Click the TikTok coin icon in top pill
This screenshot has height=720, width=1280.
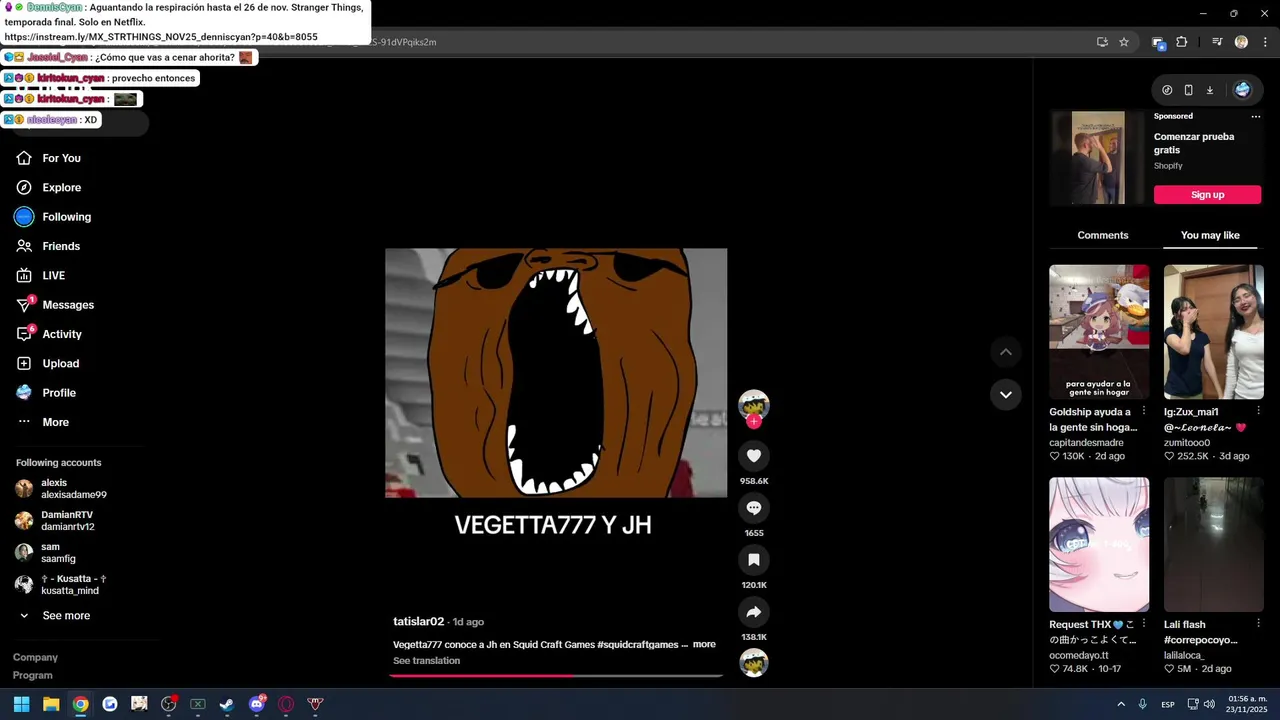(x=1167, y=90)
